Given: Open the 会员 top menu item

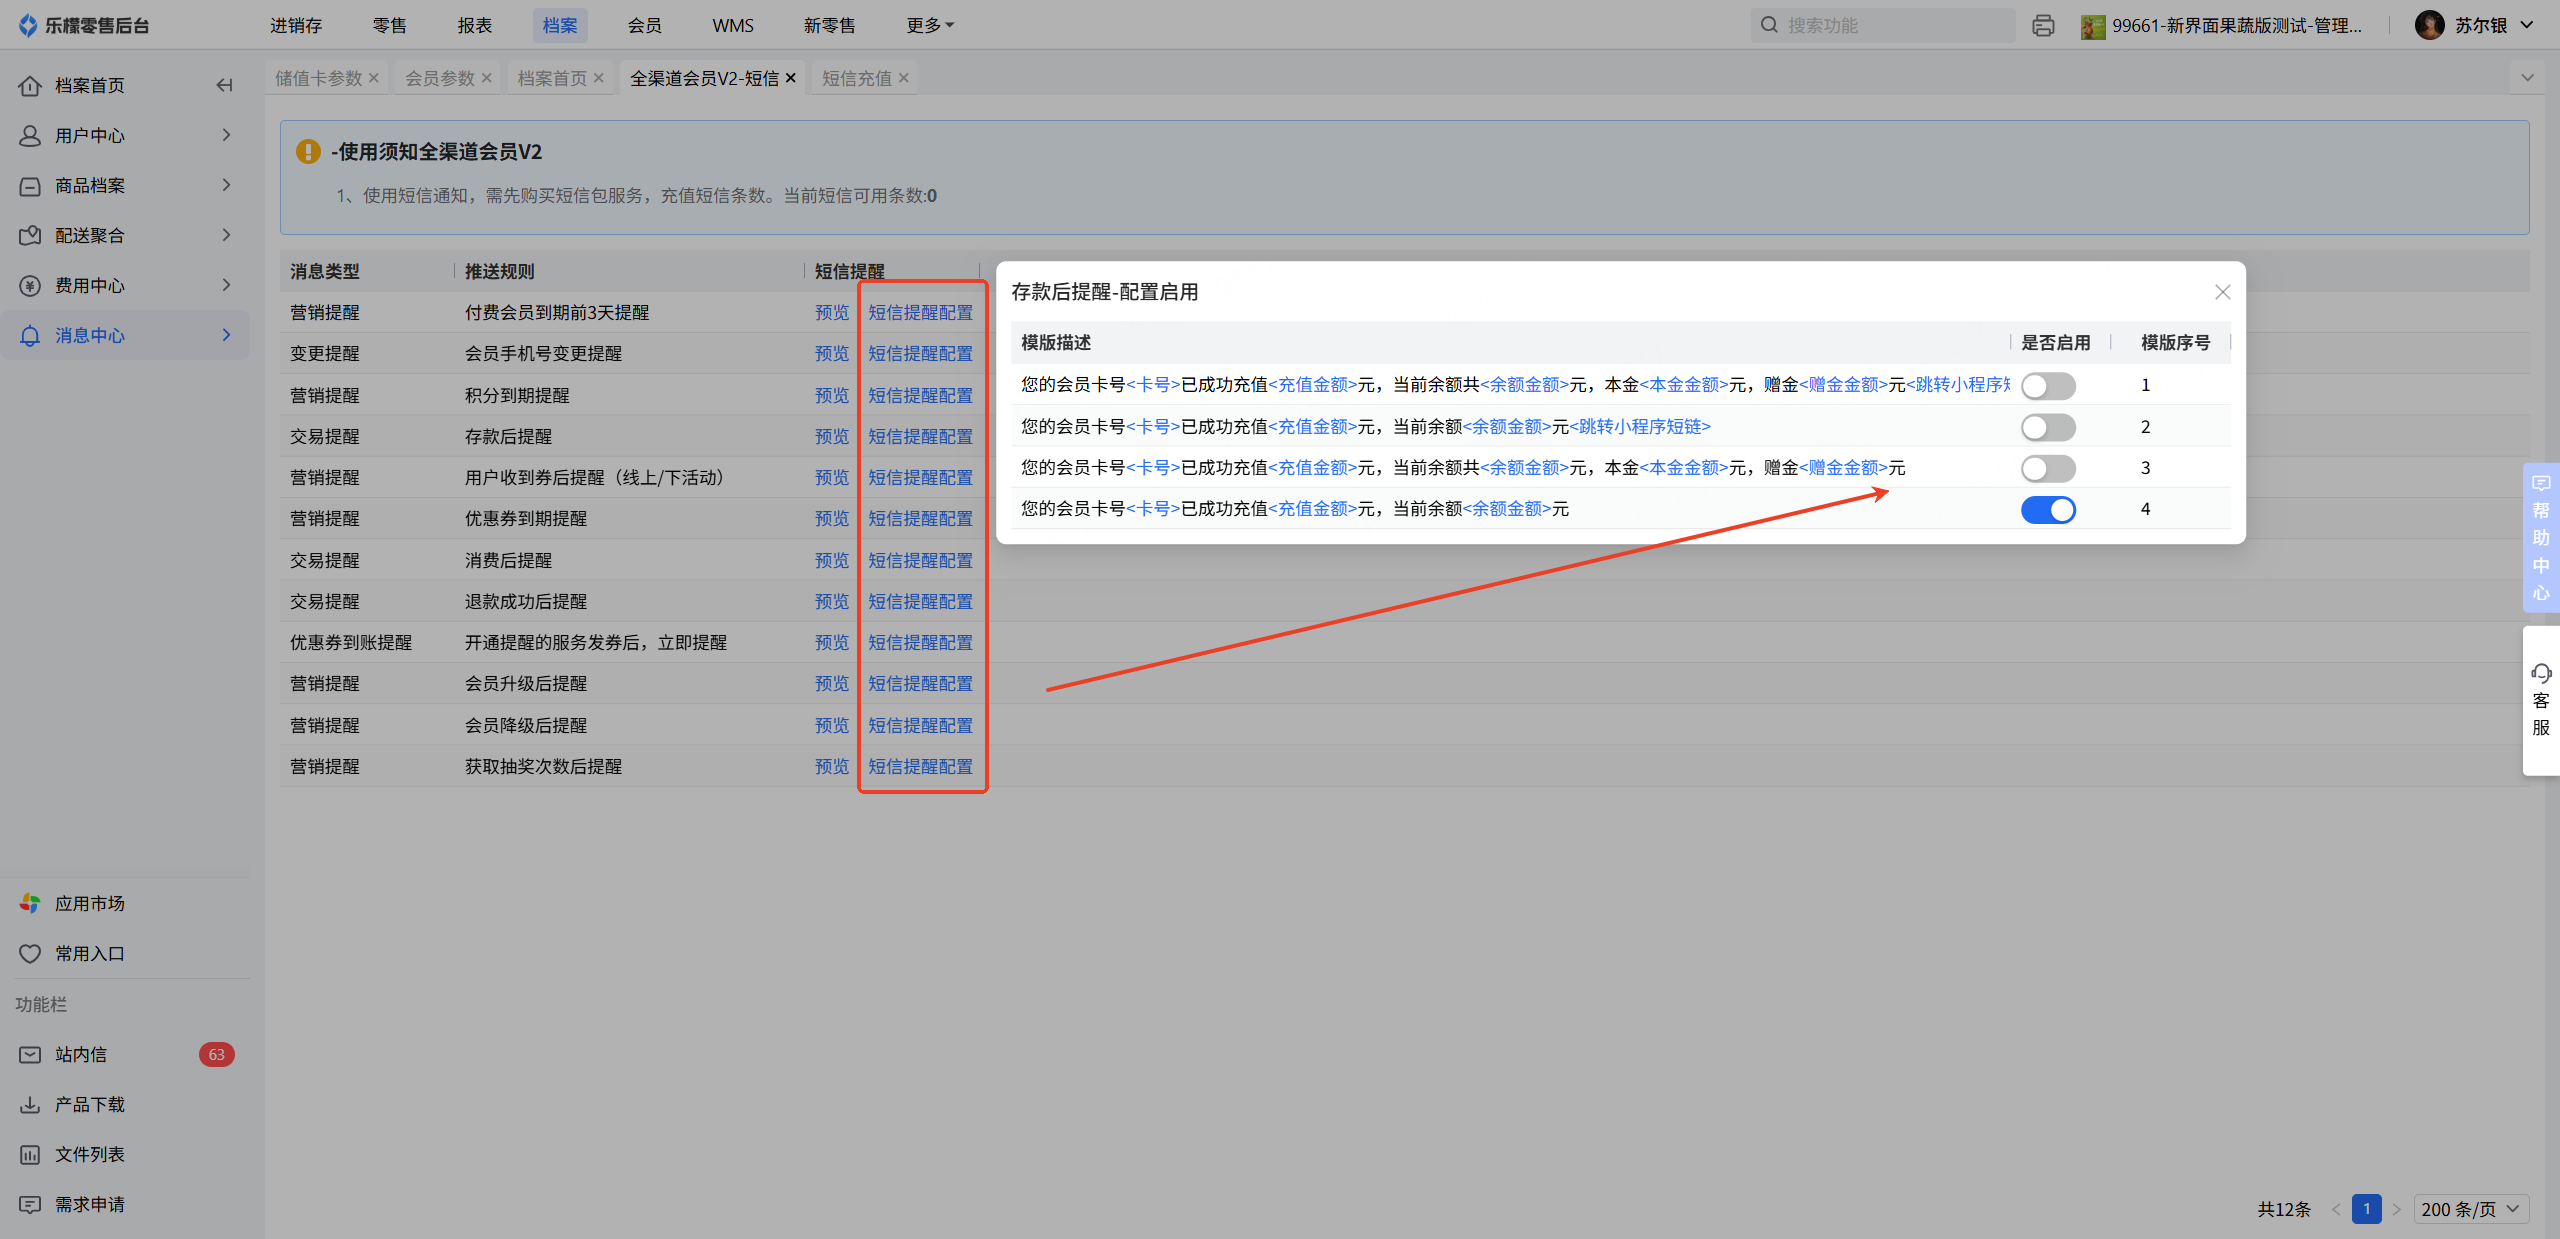Looking at the screenshot, I should pos(644,26).
